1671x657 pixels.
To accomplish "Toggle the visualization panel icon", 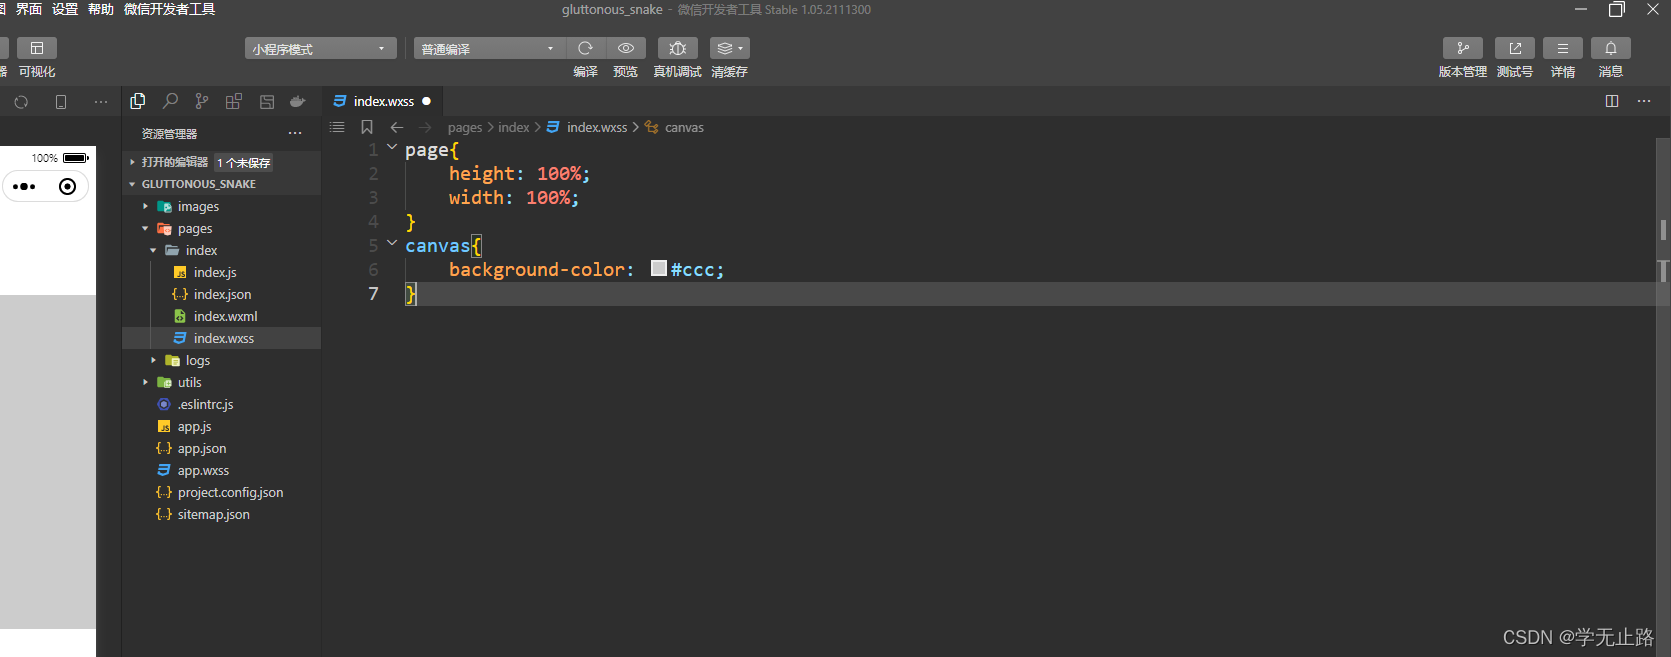I will [x=37, y=48].
